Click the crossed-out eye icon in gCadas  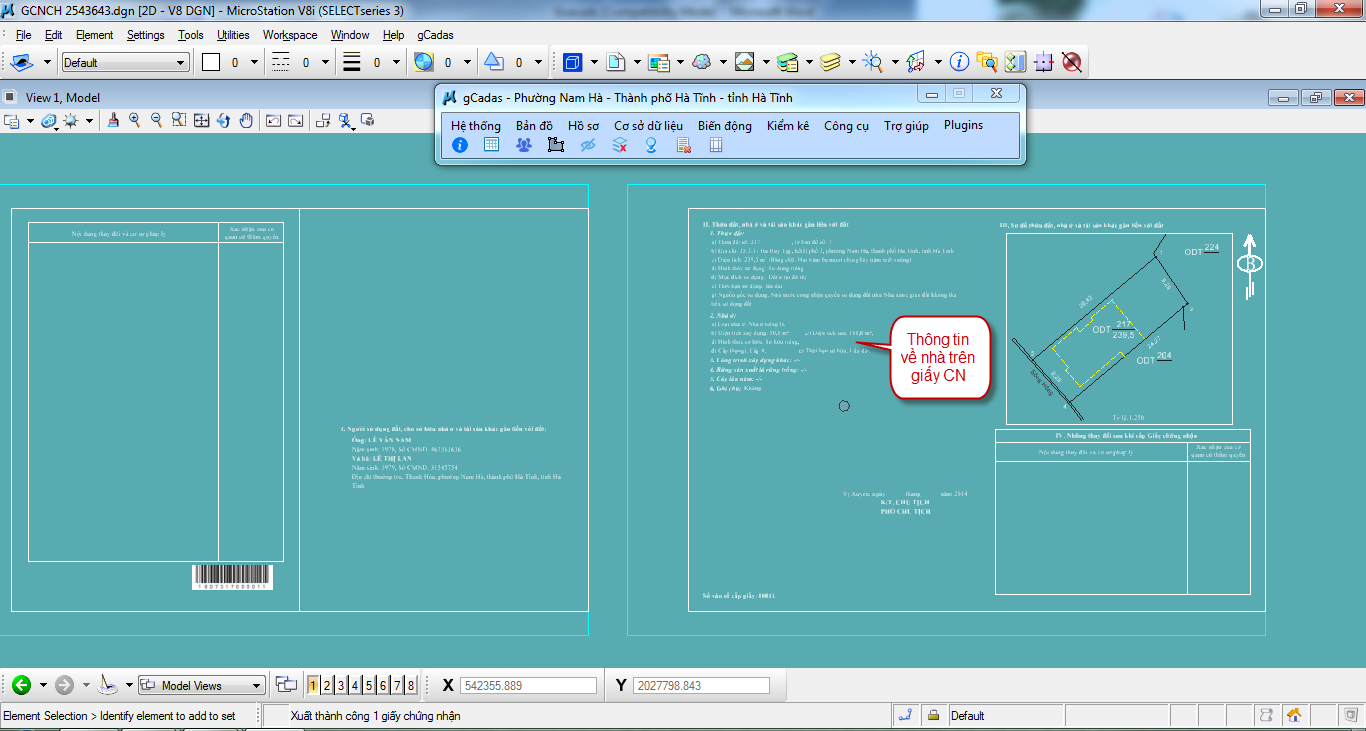587,145
